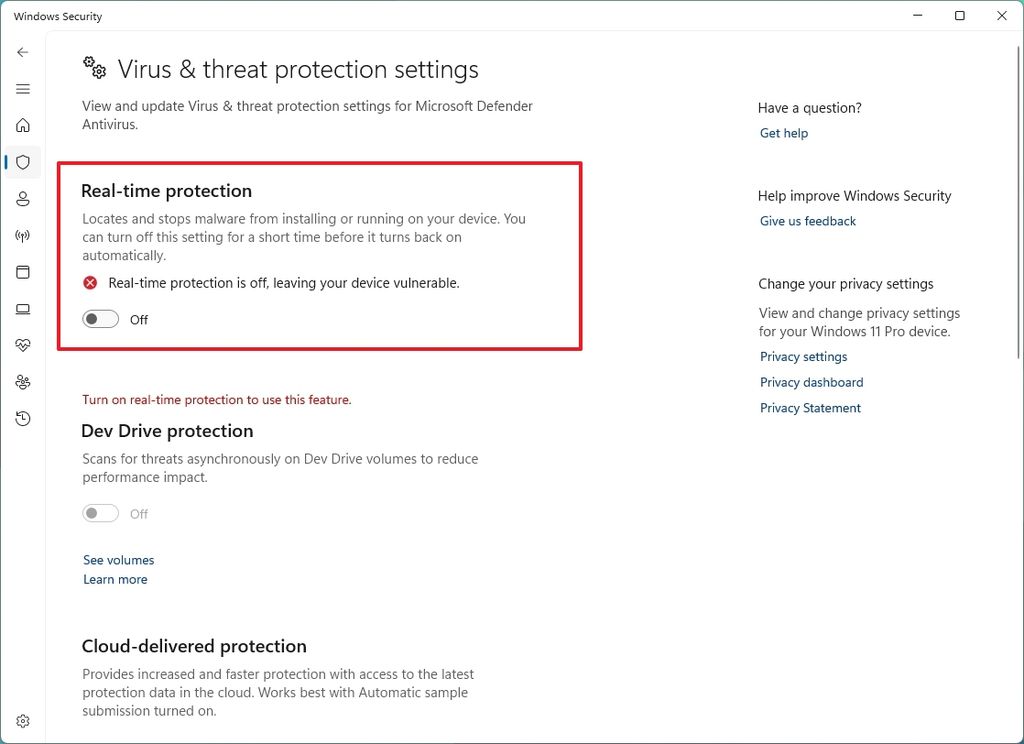This screenshot has height=744, width=1024.
Task: Open the Privacy Statement
Action: [810, 407]
